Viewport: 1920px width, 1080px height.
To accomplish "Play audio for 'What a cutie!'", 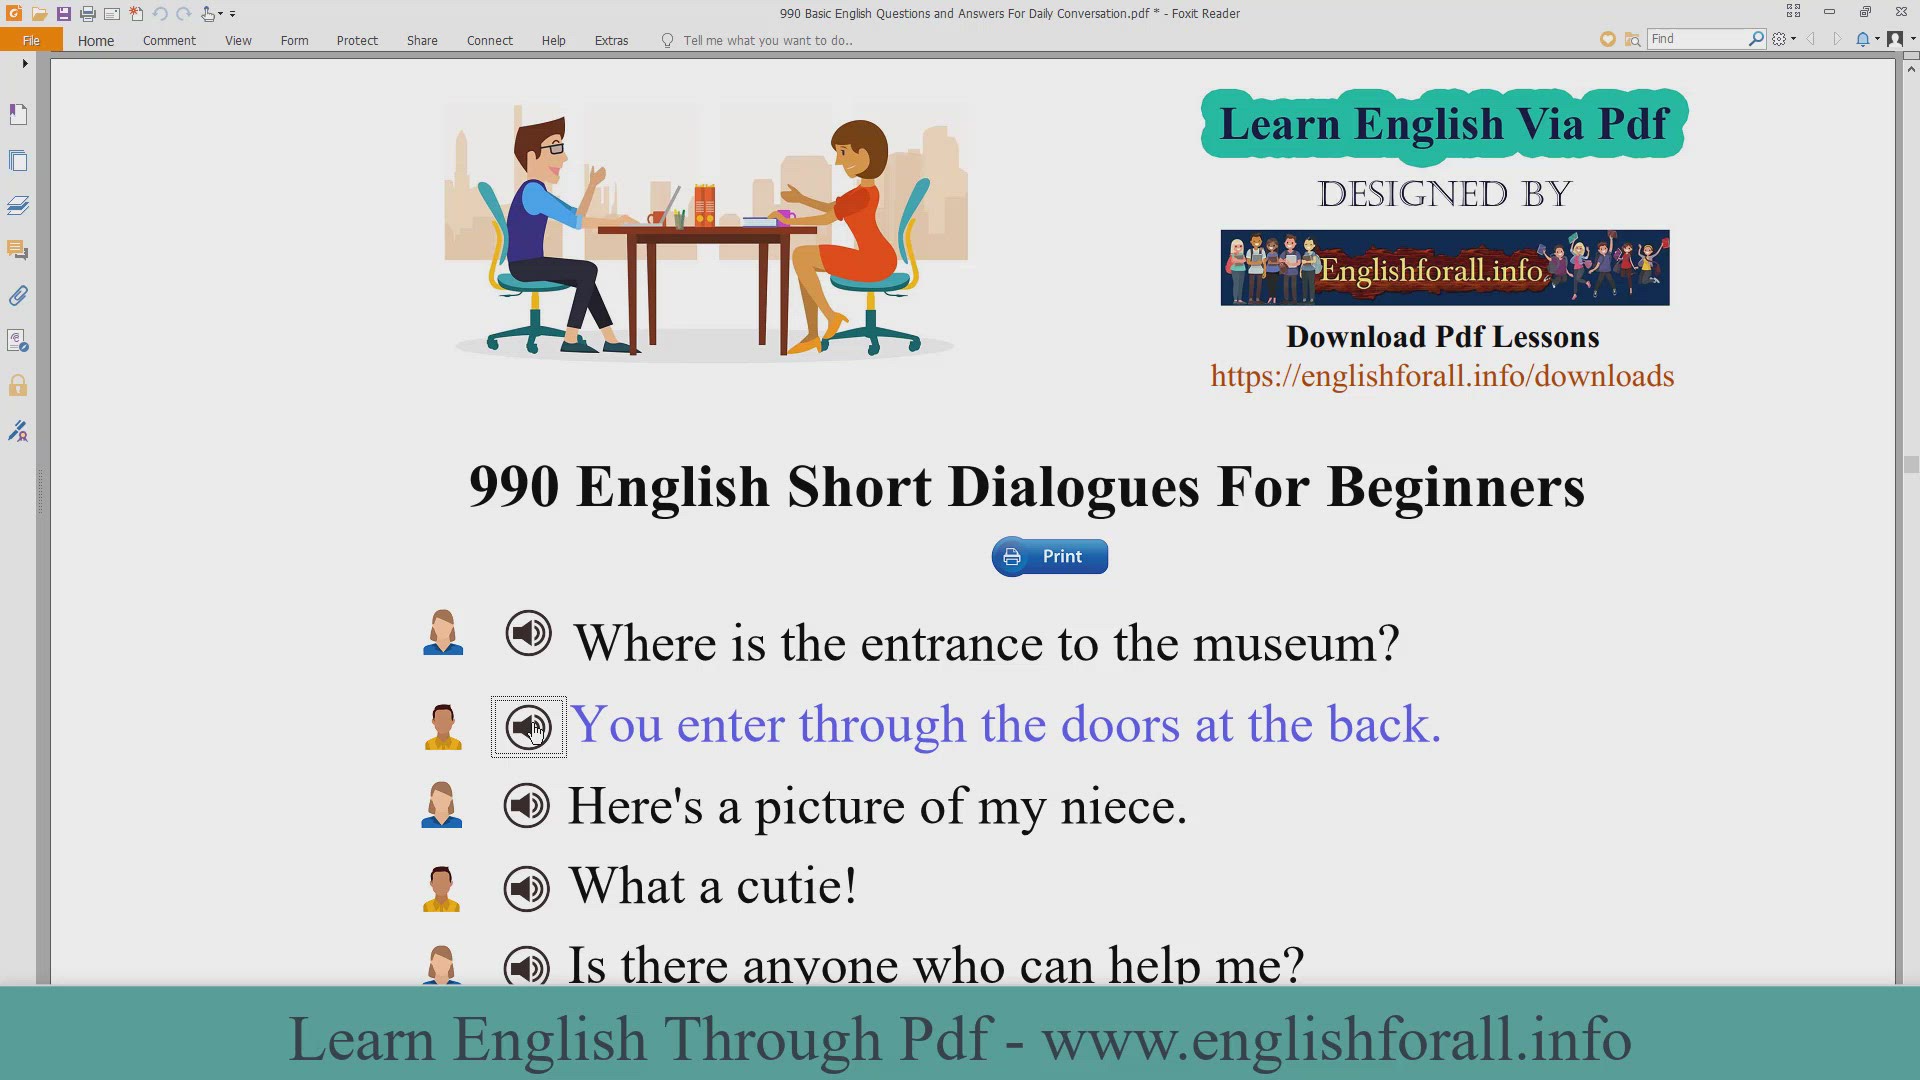I will pyautogui.click(x=526, y=888).
